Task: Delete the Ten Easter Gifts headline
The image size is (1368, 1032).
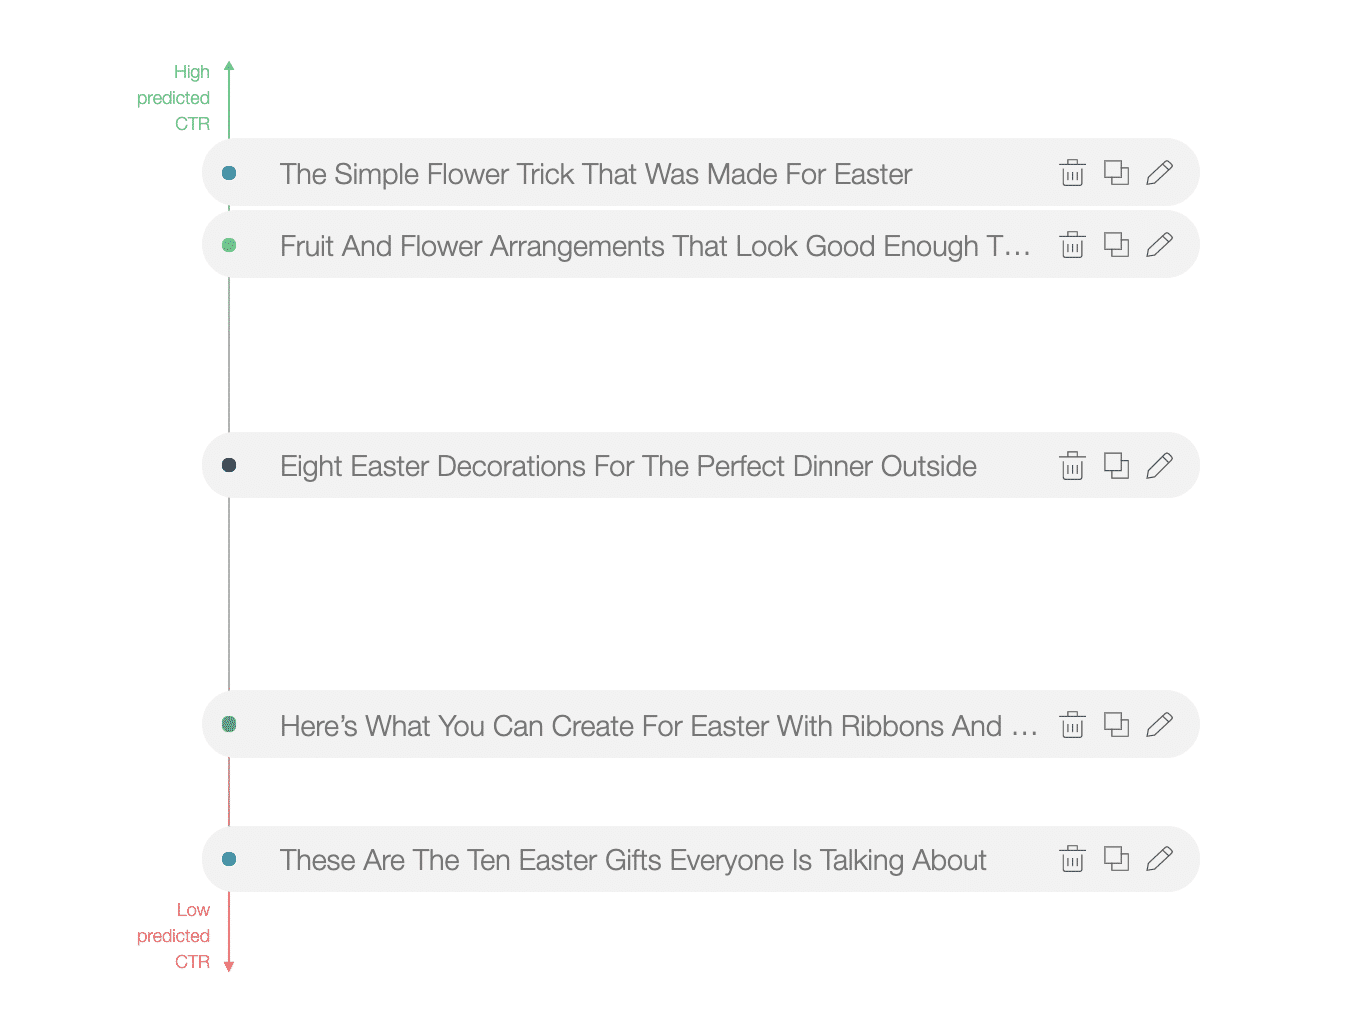Action: 1072,859
